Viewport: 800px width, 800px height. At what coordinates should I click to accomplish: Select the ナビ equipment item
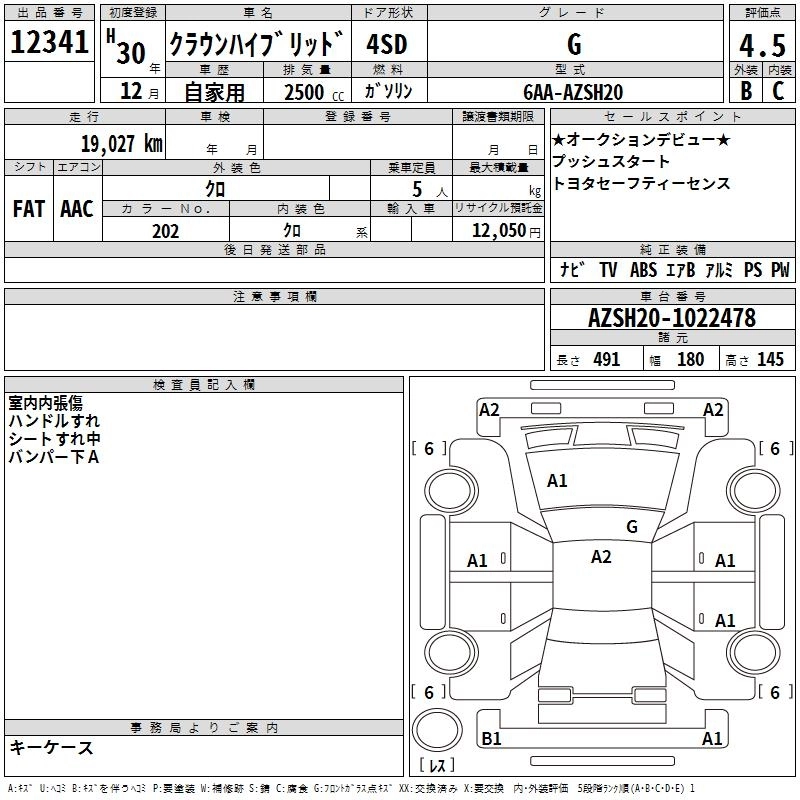pos(572,269)
